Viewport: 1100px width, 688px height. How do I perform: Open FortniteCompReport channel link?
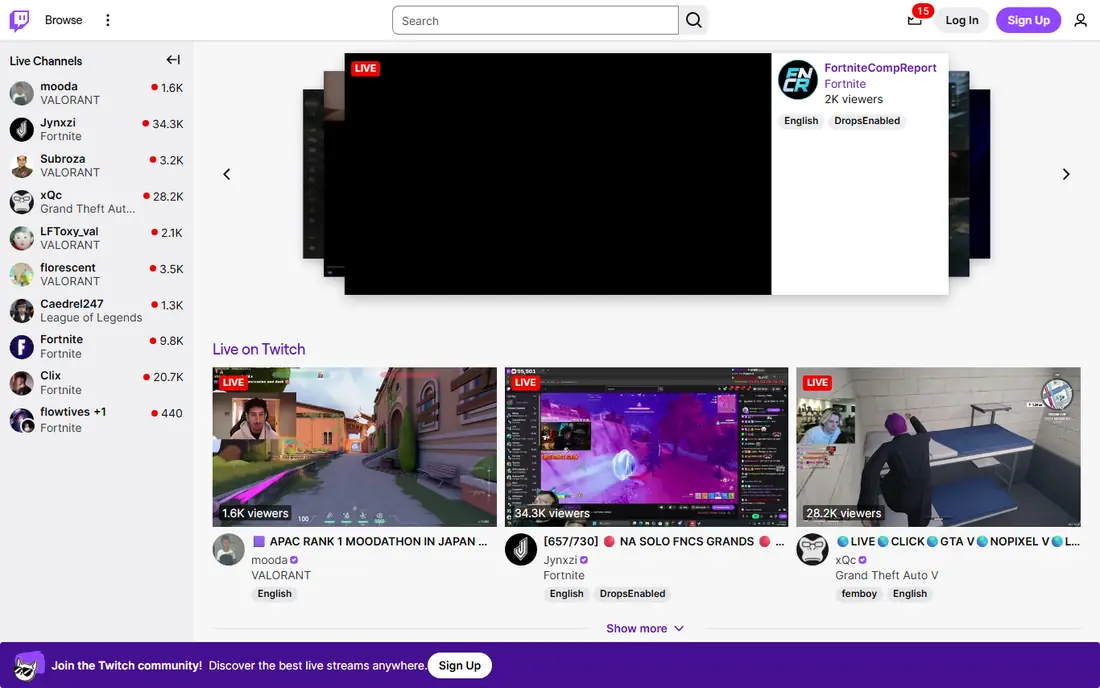(880, 67)
